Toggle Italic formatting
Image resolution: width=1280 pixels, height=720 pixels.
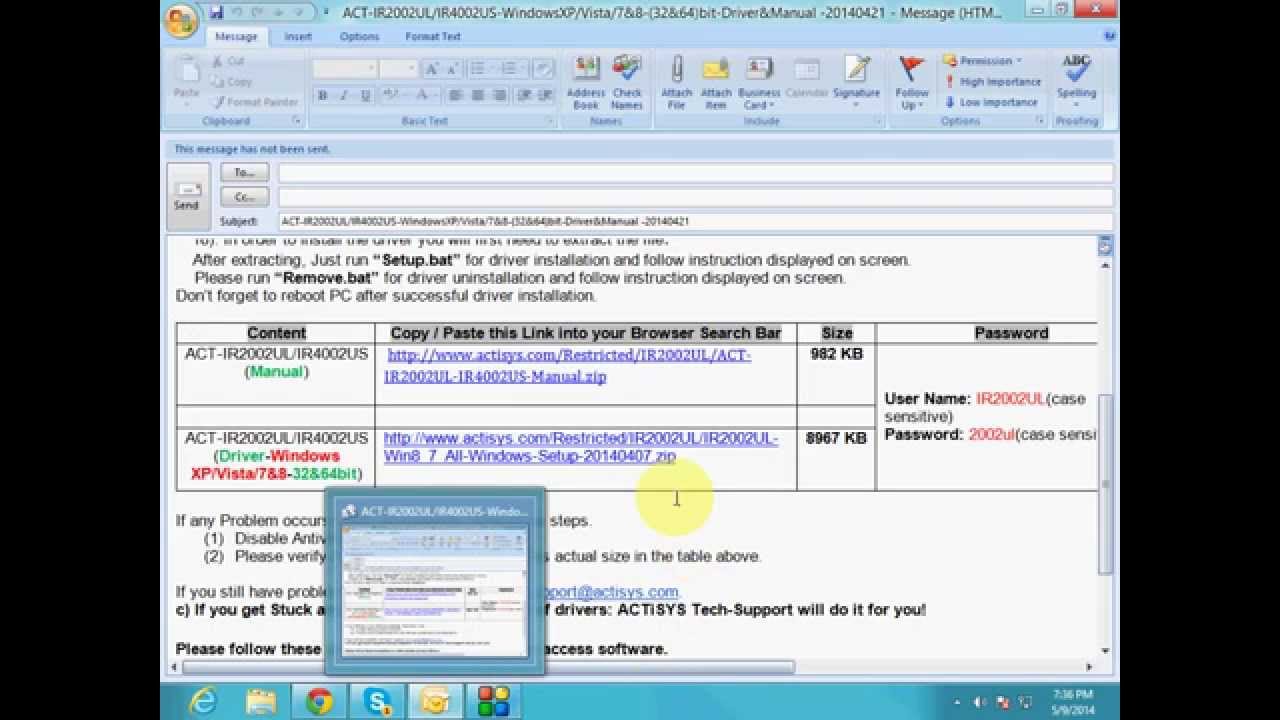(344, 95)
